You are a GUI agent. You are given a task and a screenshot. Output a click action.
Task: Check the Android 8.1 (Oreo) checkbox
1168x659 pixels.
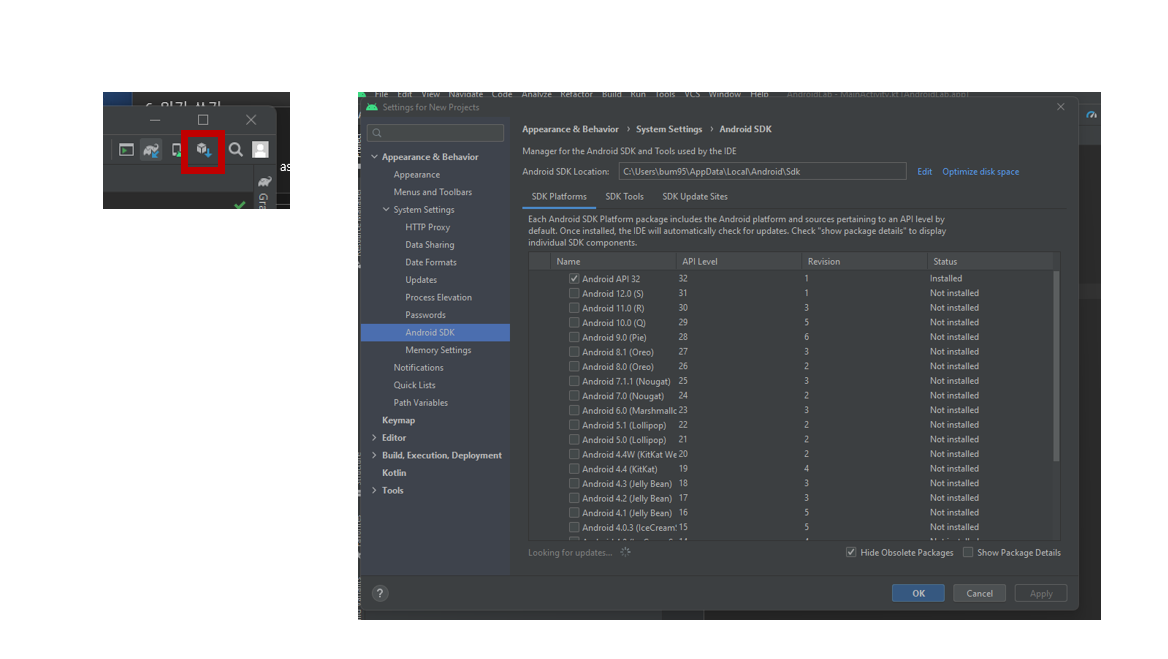coord(574,352)
